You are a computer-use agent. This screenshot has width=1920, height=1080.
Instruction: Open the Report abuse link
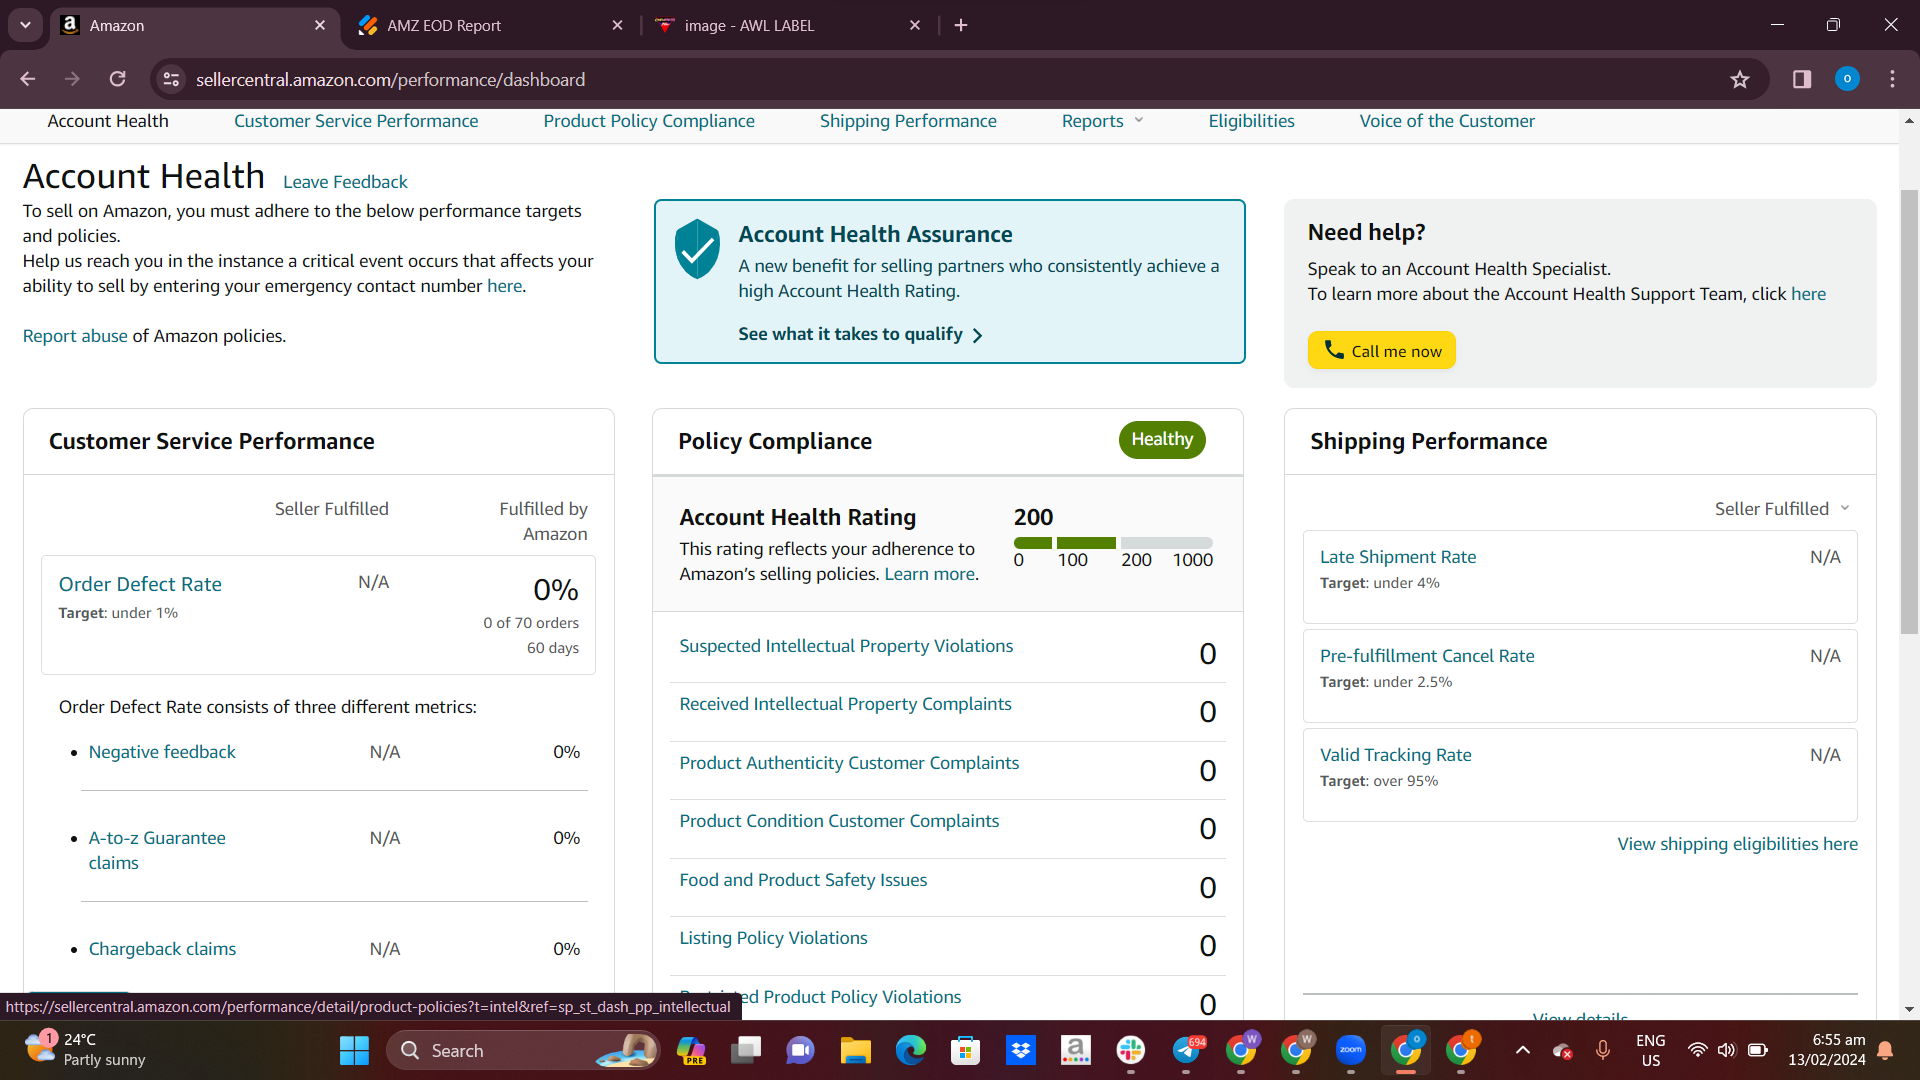[x=75, y=336]
